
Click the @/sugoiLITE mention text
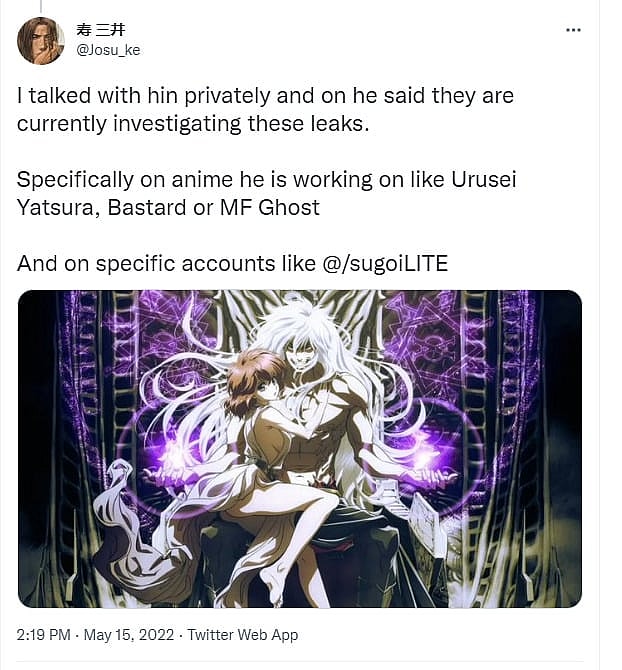385,263
